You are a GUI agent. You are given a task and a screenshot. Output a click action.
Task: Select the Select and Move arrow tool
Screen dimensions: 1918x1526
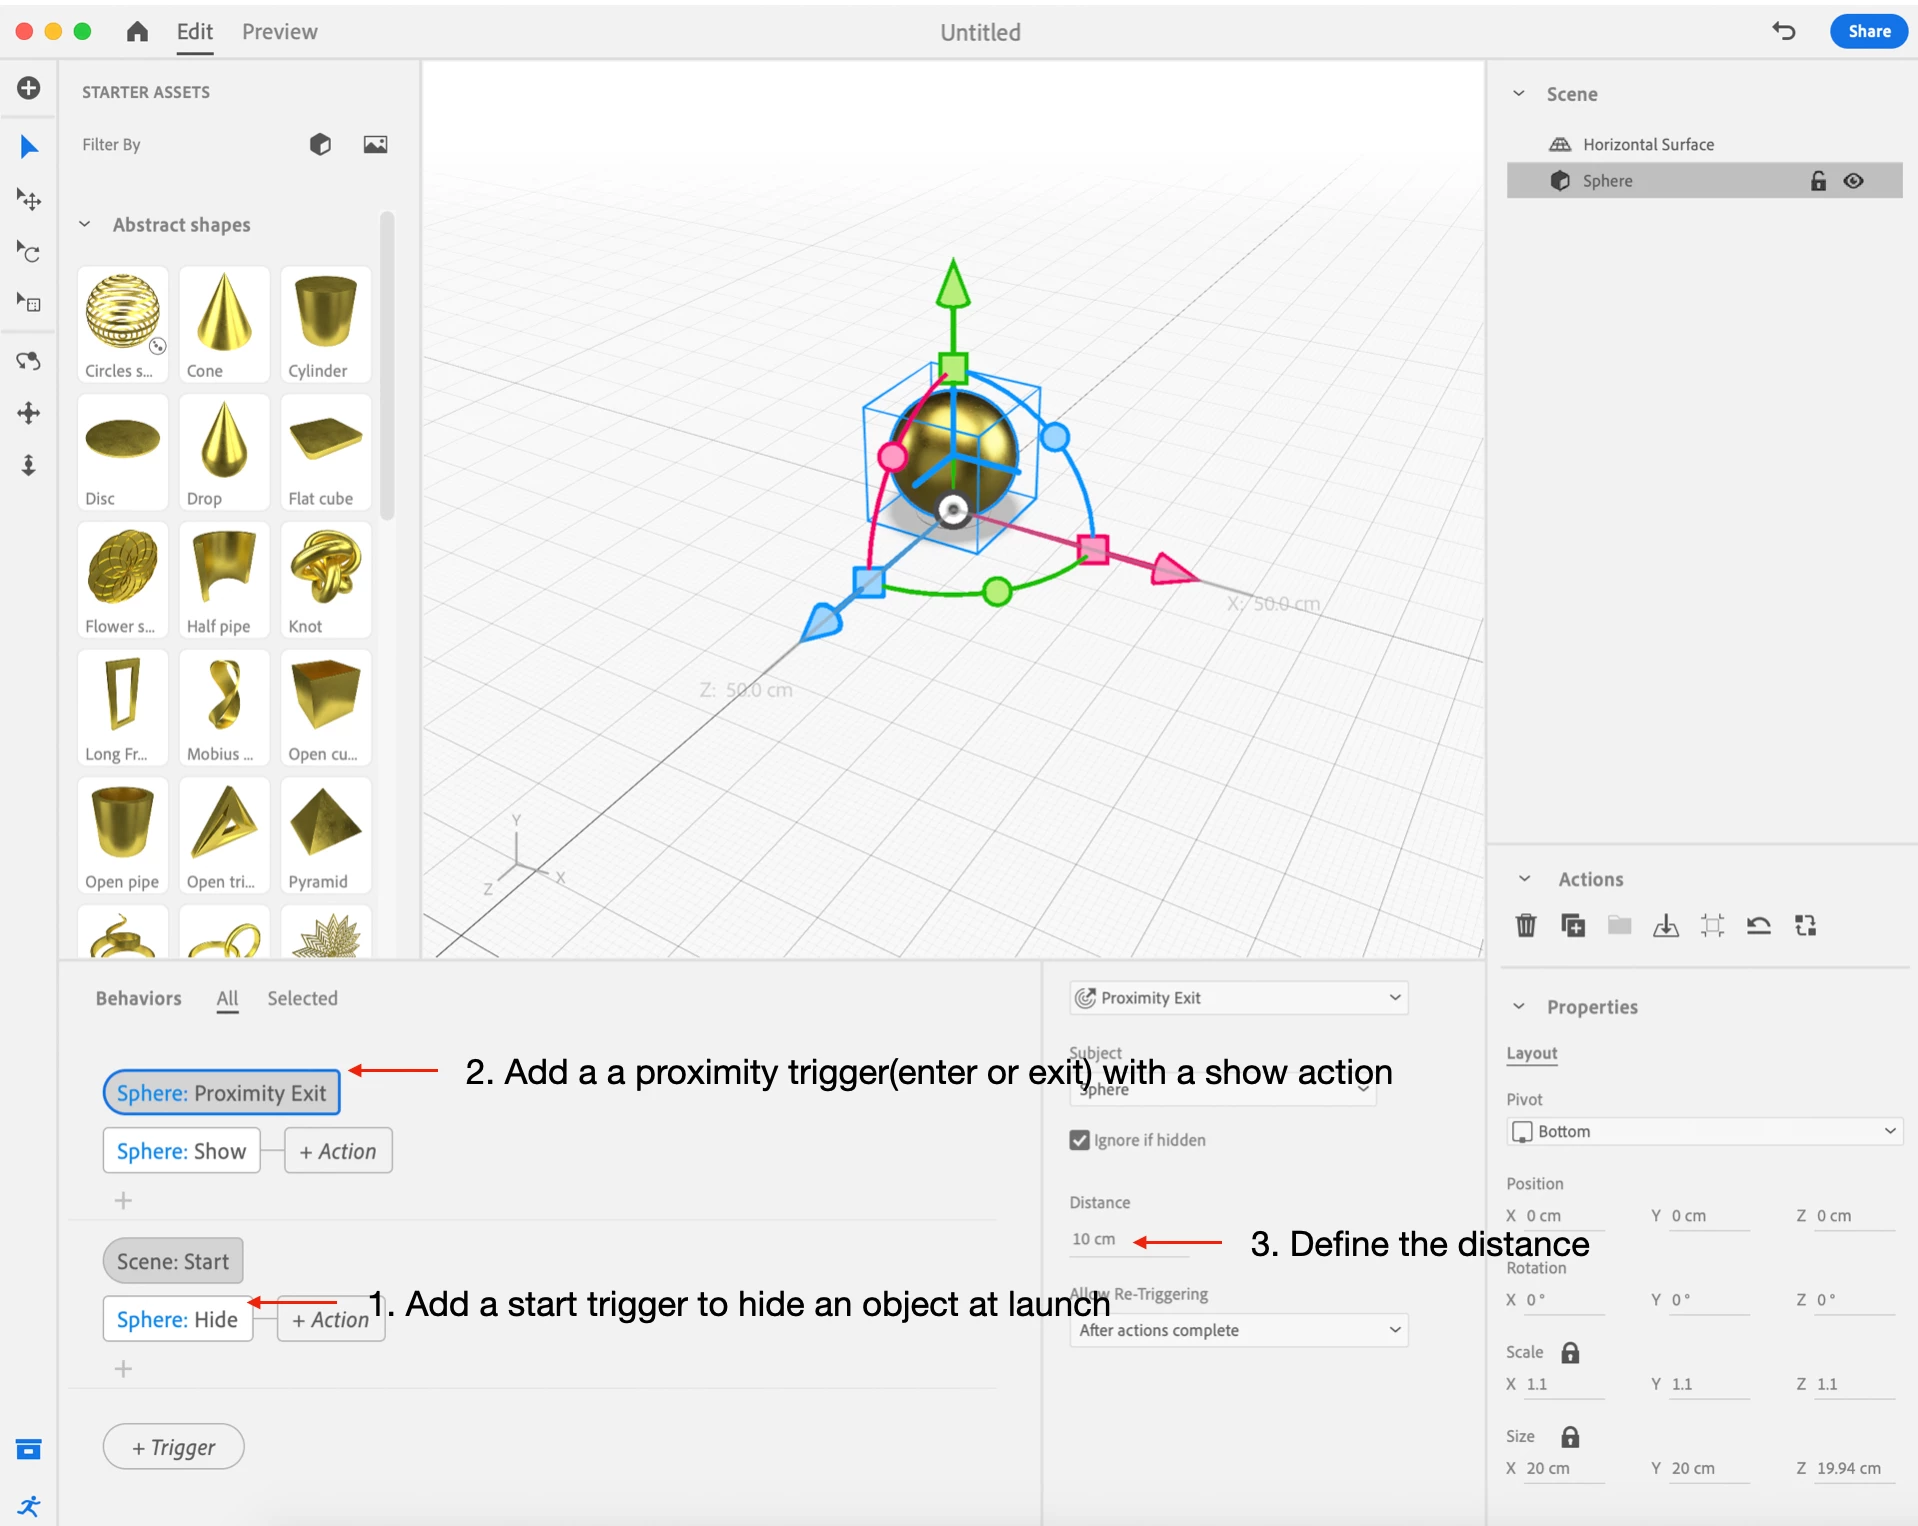pyautogui.click(x=29, y=147)
